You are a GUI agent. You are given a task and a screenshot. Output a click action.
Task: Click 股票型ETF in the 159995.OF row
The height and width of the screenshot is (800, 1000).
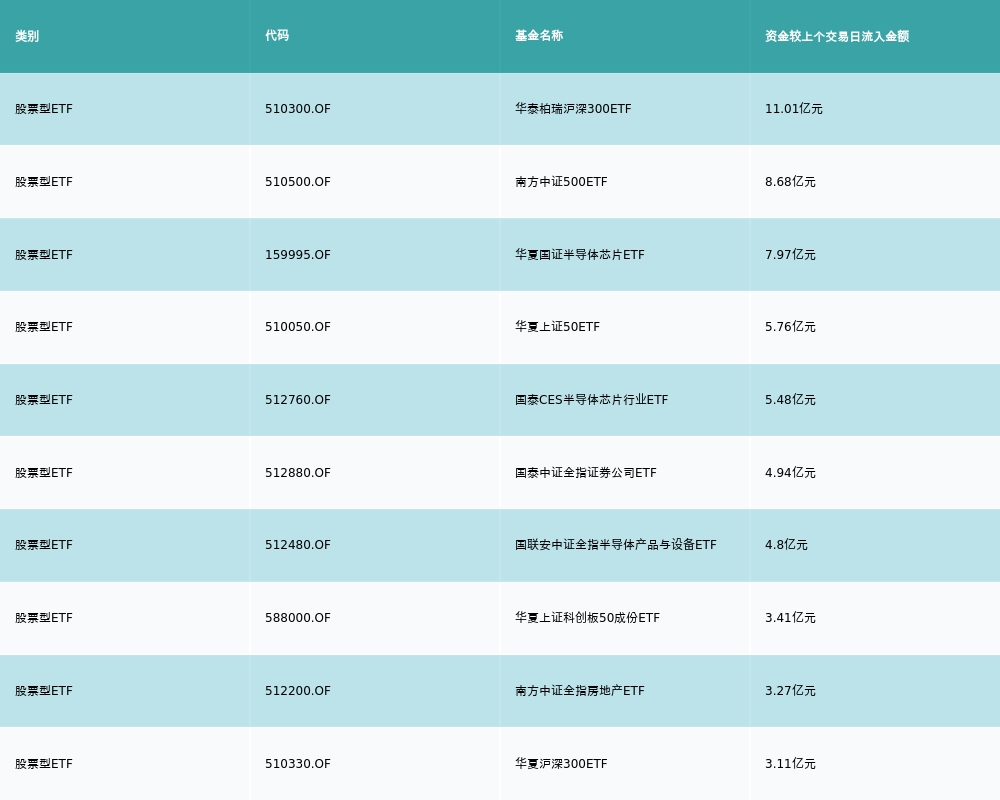click(44, 255)
